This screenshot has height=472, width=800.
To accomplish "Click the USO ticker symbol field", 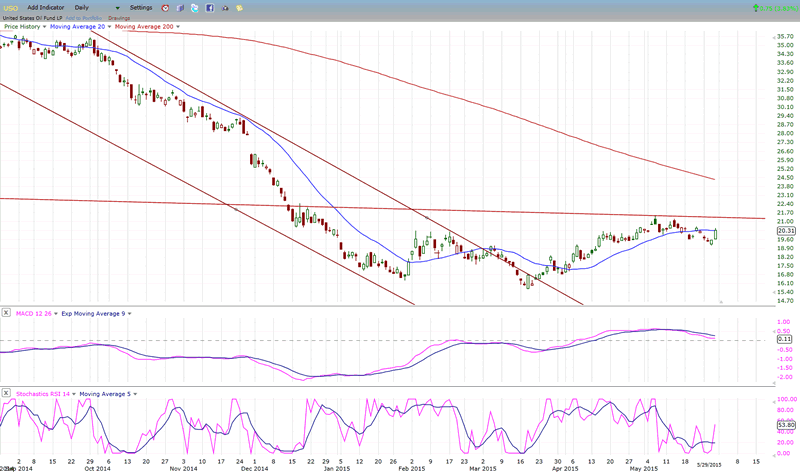I will 11,7.
